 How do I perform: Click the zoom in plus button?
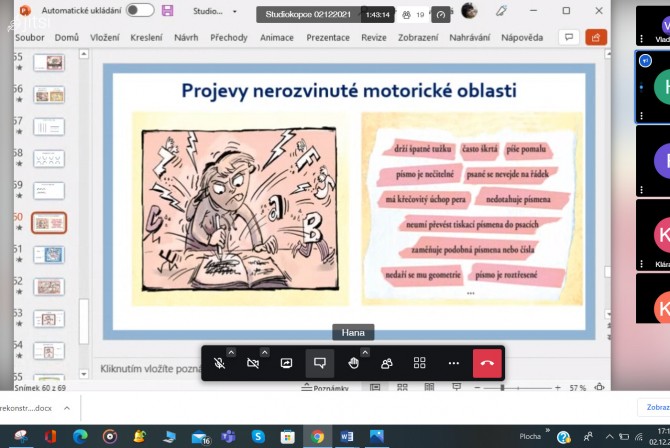pos(557,388)
